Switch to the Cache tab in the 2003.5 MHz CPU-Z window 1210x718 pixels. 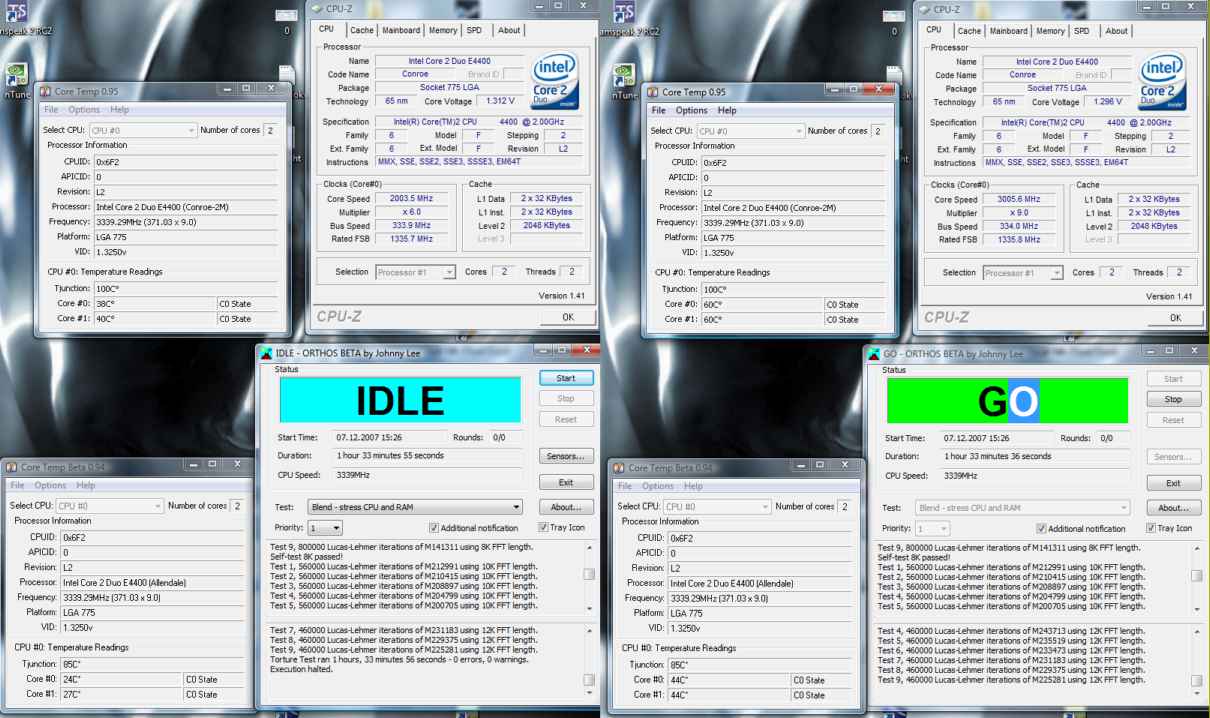point(362,30)
